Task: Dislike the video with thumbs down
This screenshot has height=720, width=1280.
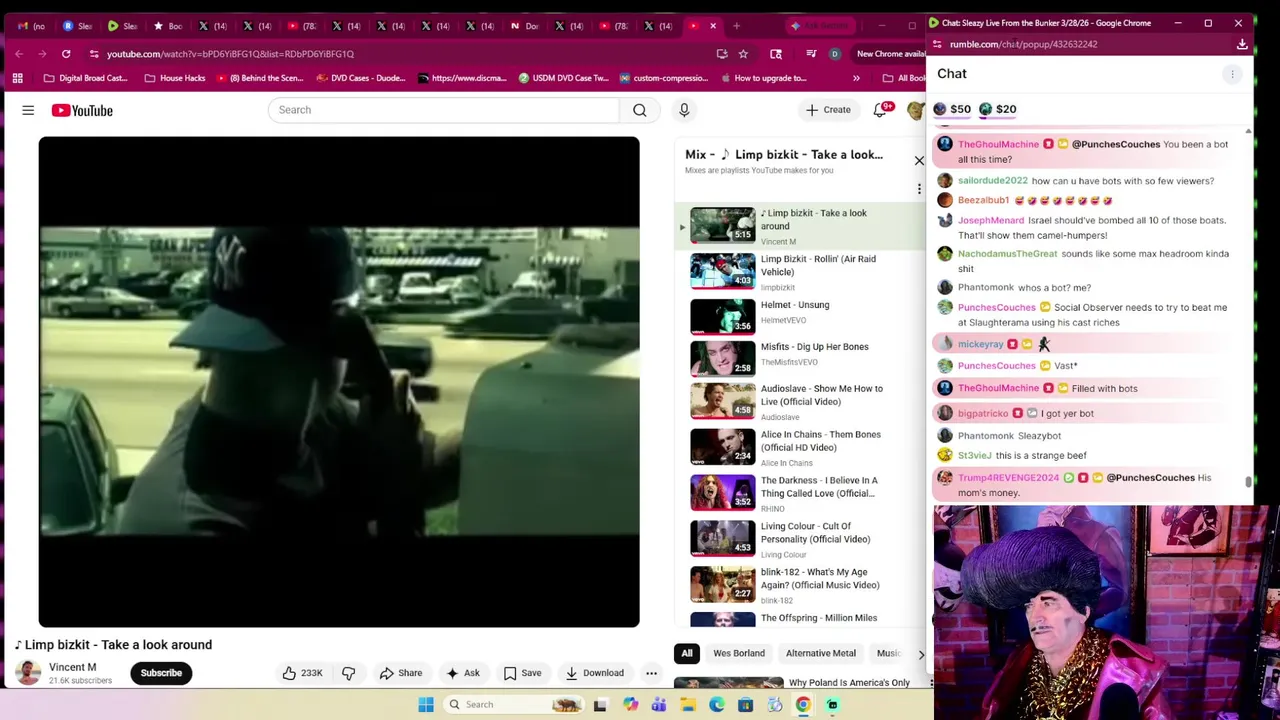Action: 349,673
